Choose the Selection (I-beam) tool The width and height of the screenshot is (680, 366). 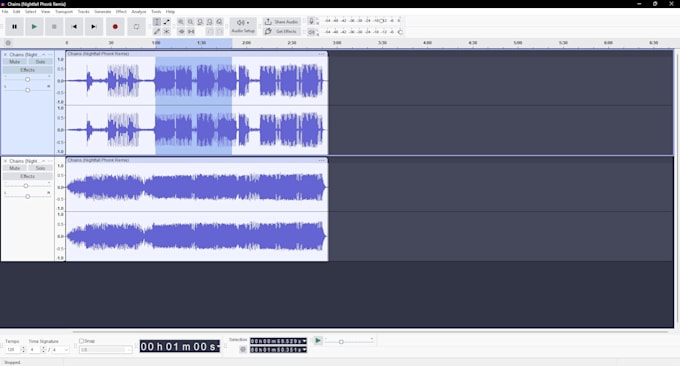(157, 22)
